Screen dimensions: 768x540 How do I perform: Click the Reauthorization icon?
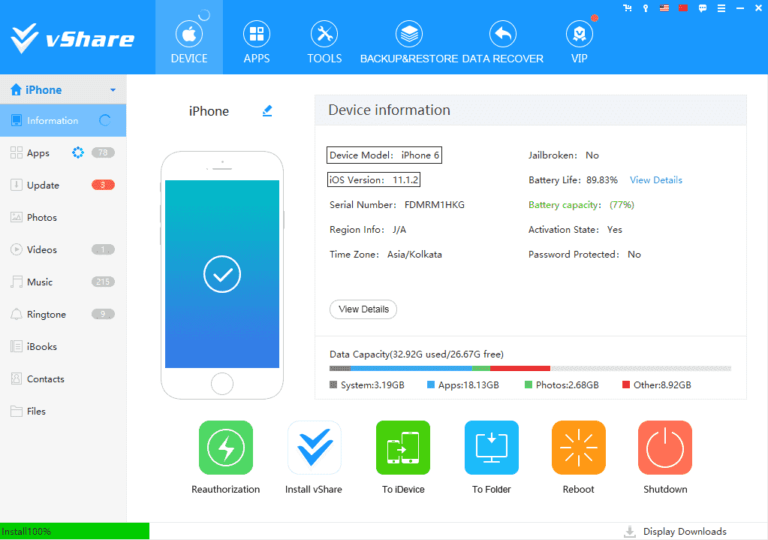point(226,447)
